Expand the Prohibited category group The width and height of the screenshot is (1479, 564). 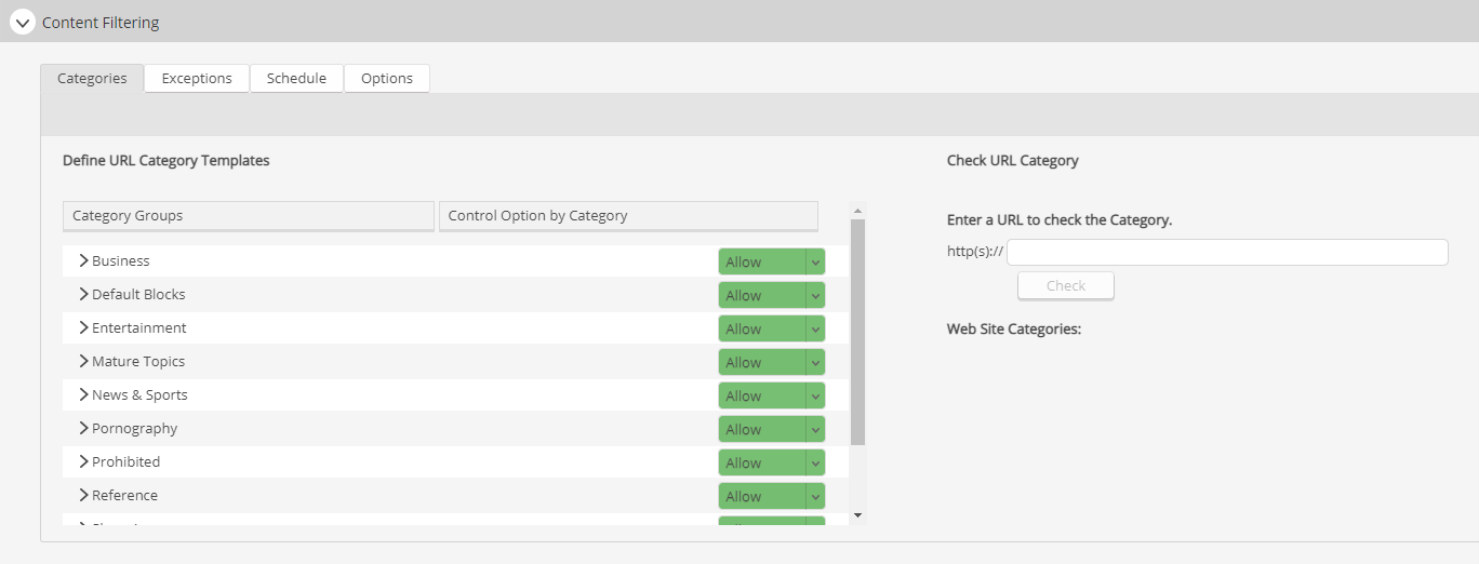pyautogui.click(x=84, y=461)
